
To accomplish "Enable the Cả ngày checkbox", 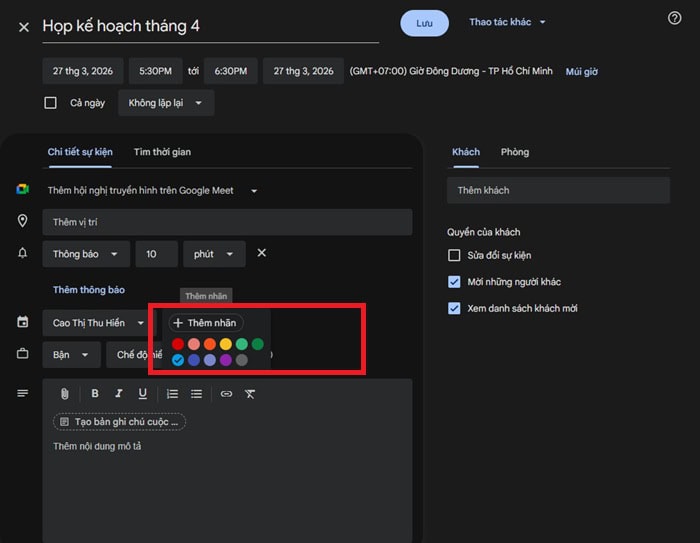I will click(x=51, y=103).
